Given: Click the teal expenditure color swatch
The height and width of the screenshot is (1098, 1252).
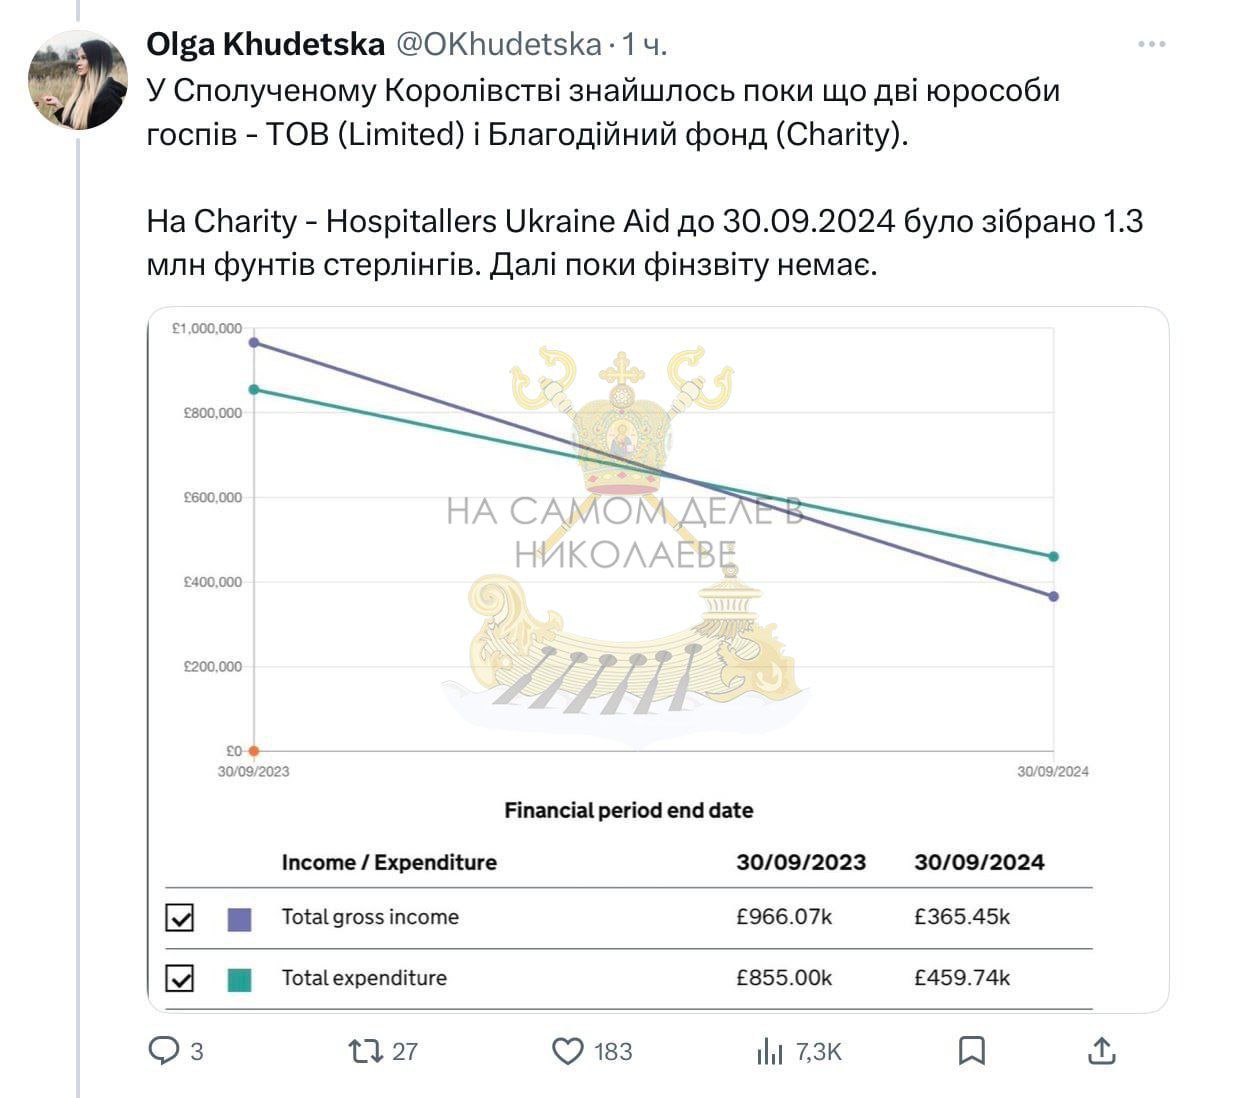Looking at the screenshot, I should coord(240,979).
